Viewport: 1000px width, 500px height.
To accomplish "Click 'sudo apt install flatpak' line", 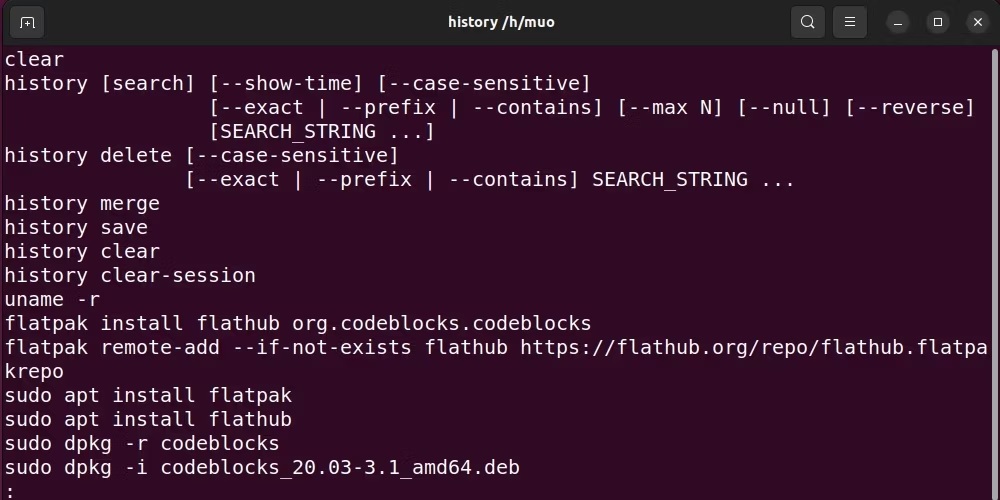I will pyautogui.click(x=148, y=396).
